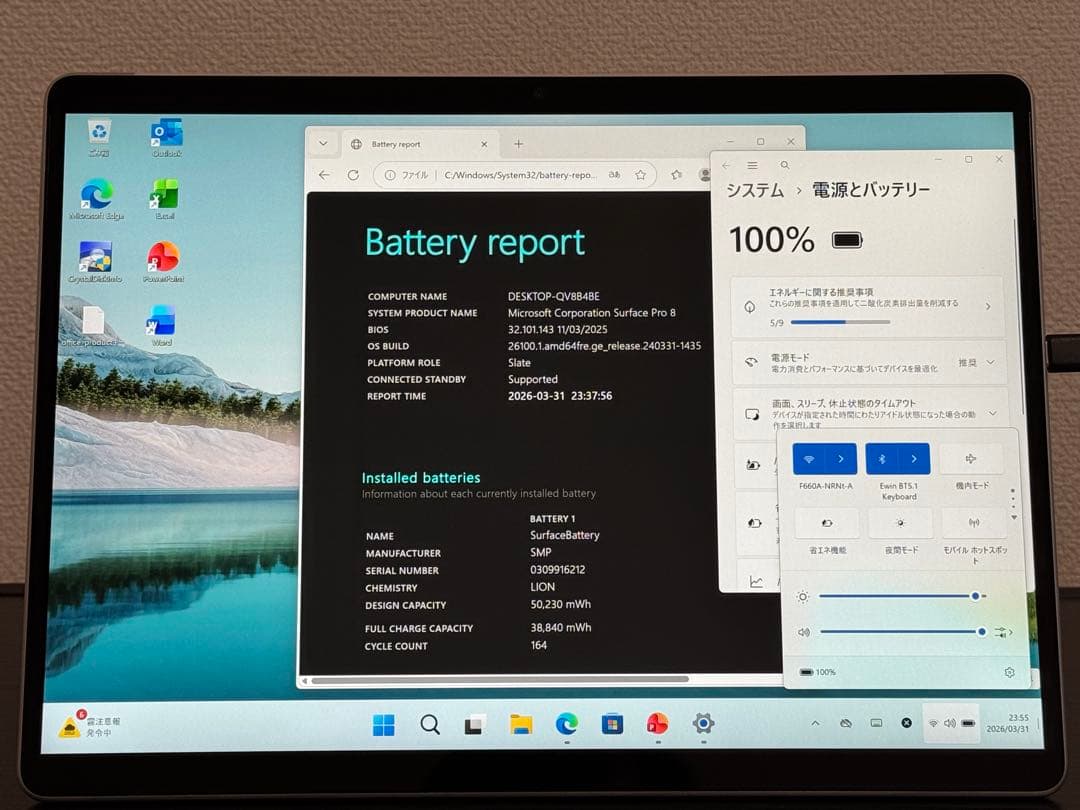Adjust the volume slider
The height and width of the screenshot is (810, 1080).
[903, 632]
